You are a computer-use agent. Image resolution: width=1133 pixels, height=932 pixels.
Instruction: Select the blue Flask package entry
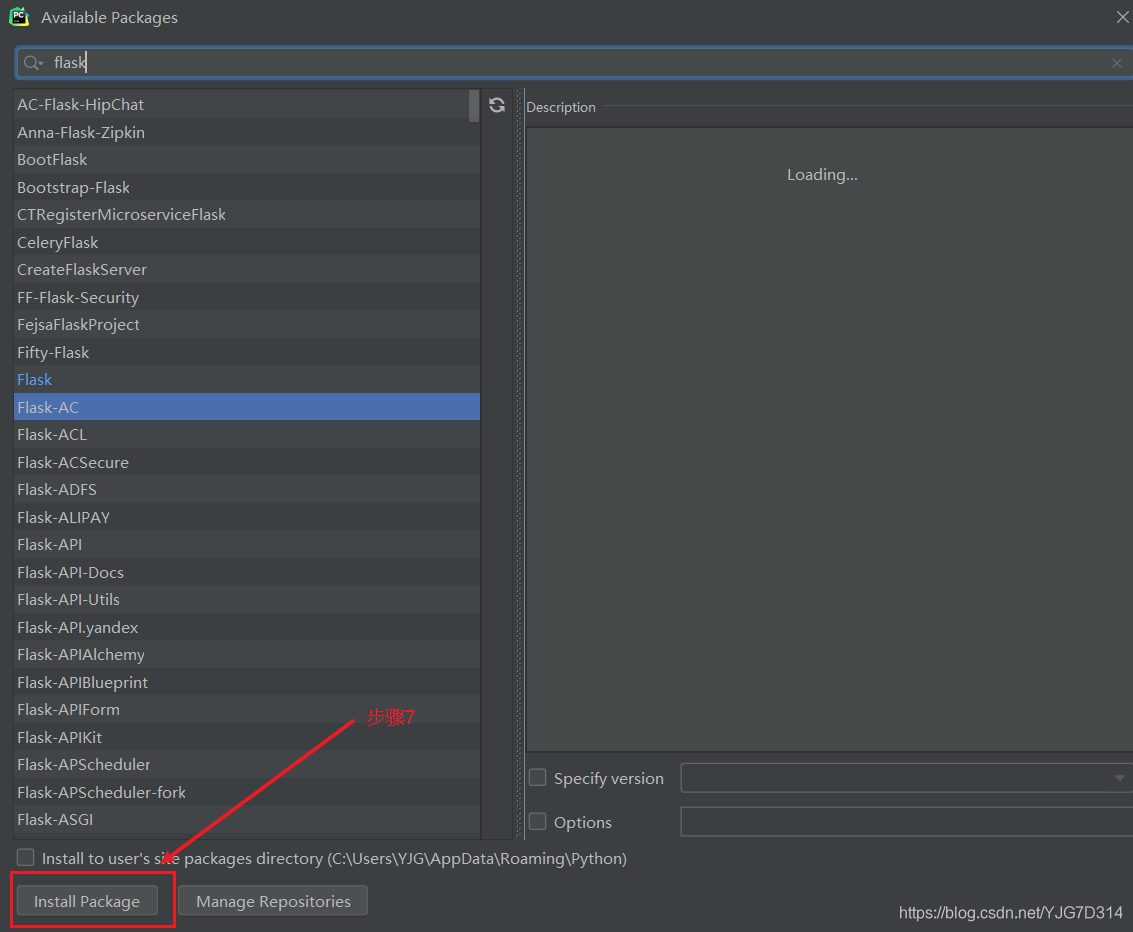click(247, 379)
